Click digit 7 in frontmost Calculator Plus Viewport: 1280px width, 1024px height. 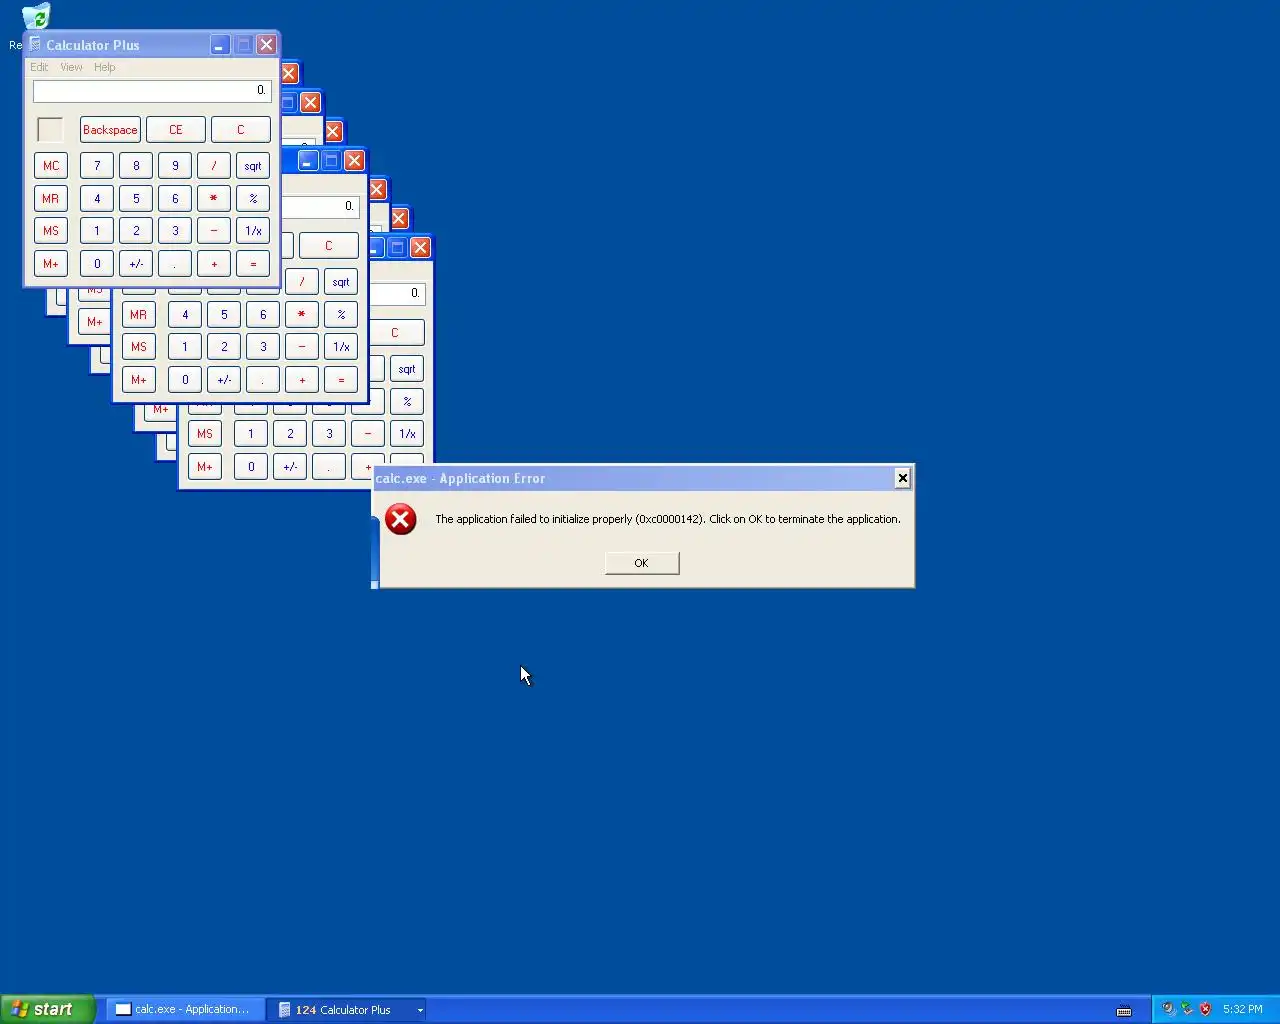[x=97, y=166]
